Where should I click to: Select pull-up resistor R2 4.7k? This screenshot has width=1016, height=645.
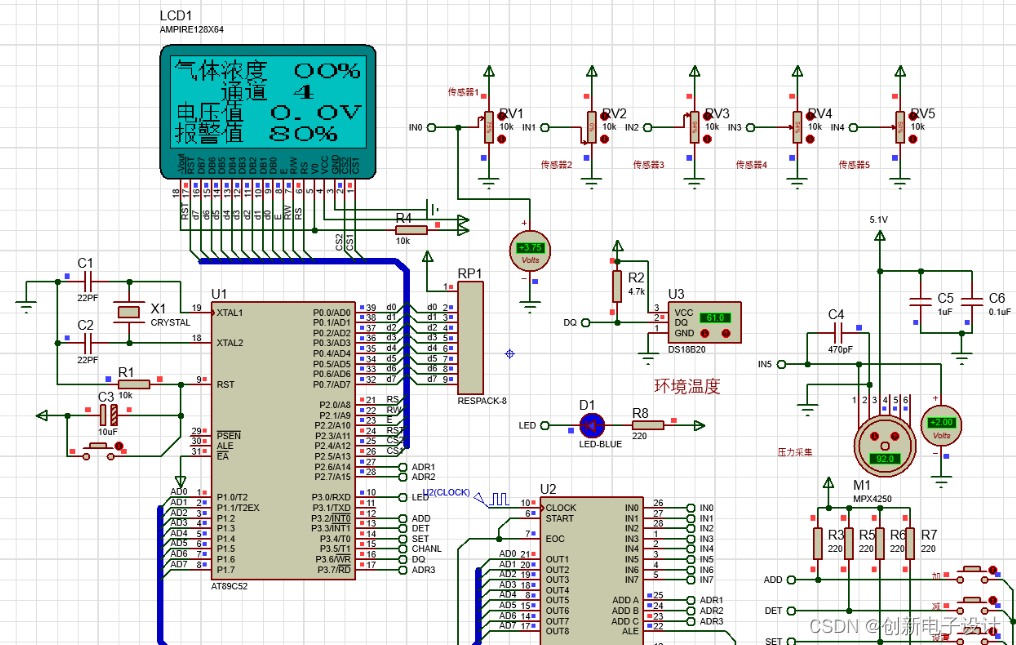point(617,287)
